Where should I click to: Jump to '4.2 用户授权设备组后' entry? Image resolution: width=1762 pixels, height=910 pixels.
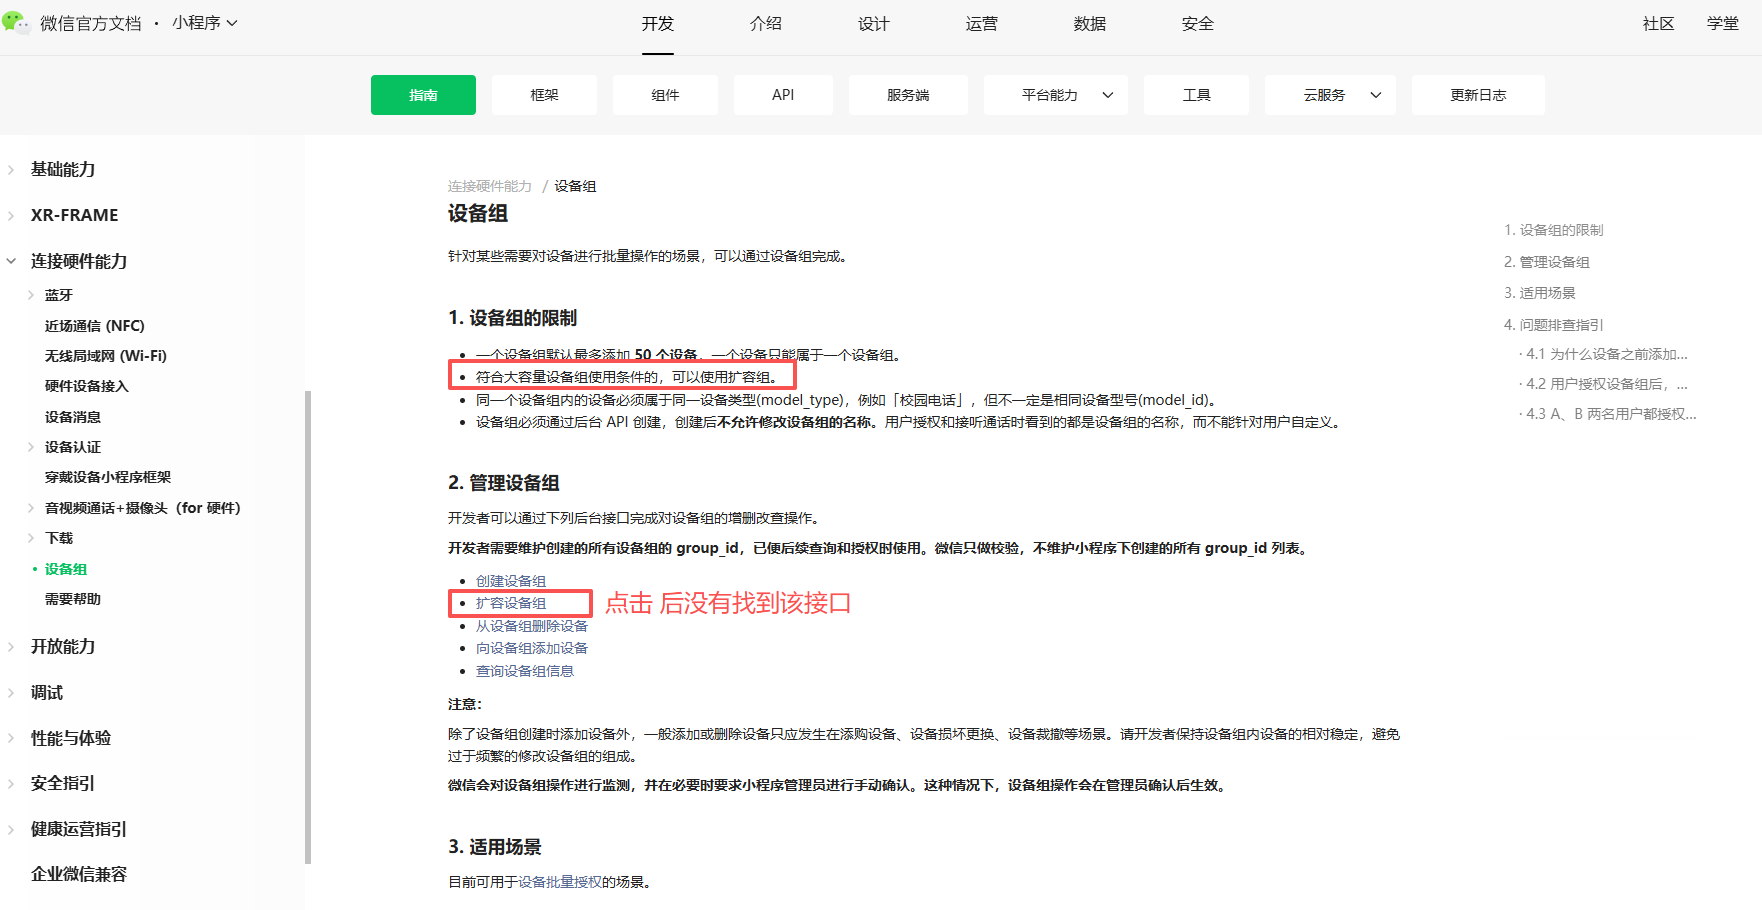click(x=1603, y=384)
